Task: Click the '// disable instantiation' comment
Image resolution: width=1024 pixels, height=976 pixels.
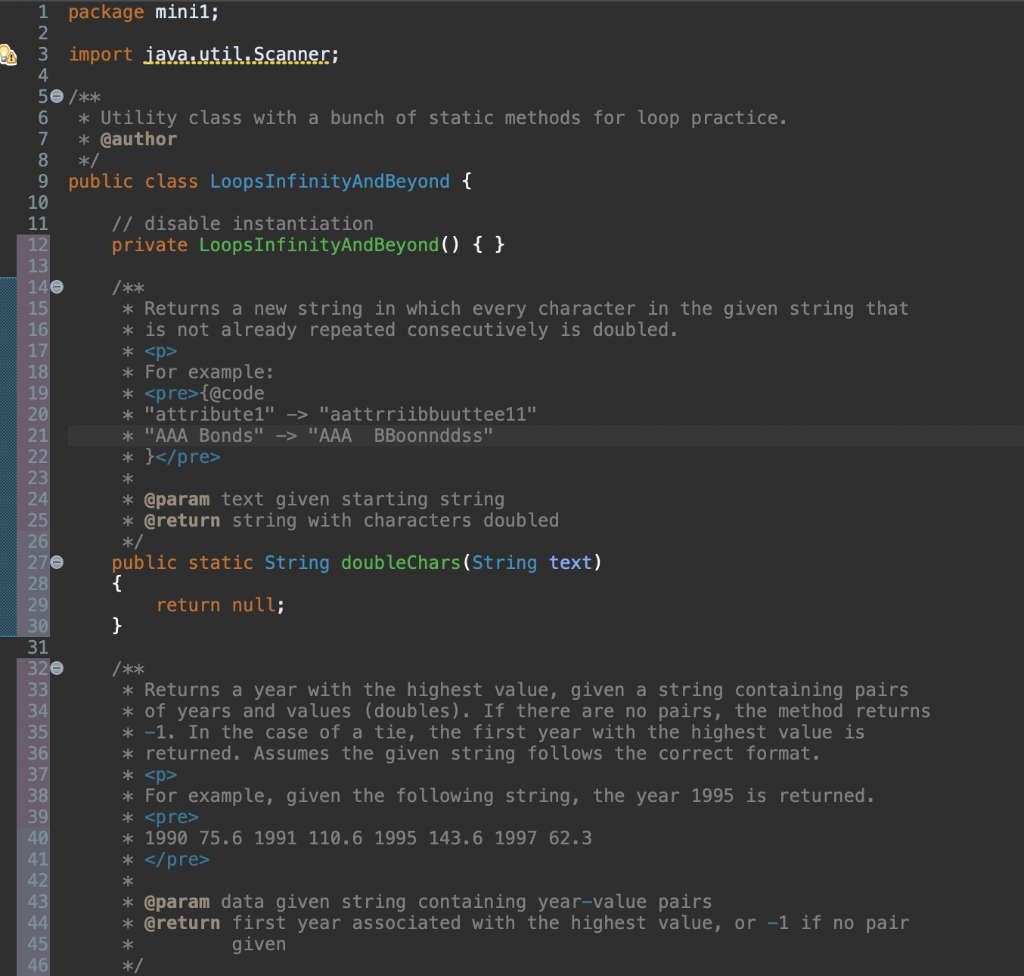Action: point(242,224)
